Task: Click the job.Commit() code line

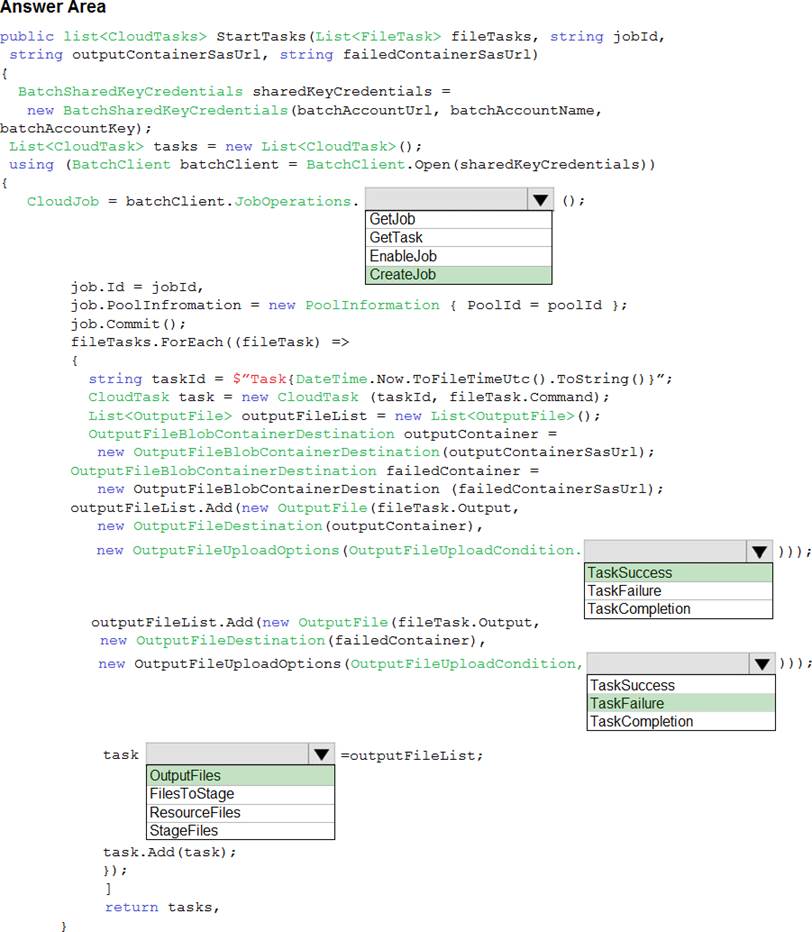Action: click(128, 323)
